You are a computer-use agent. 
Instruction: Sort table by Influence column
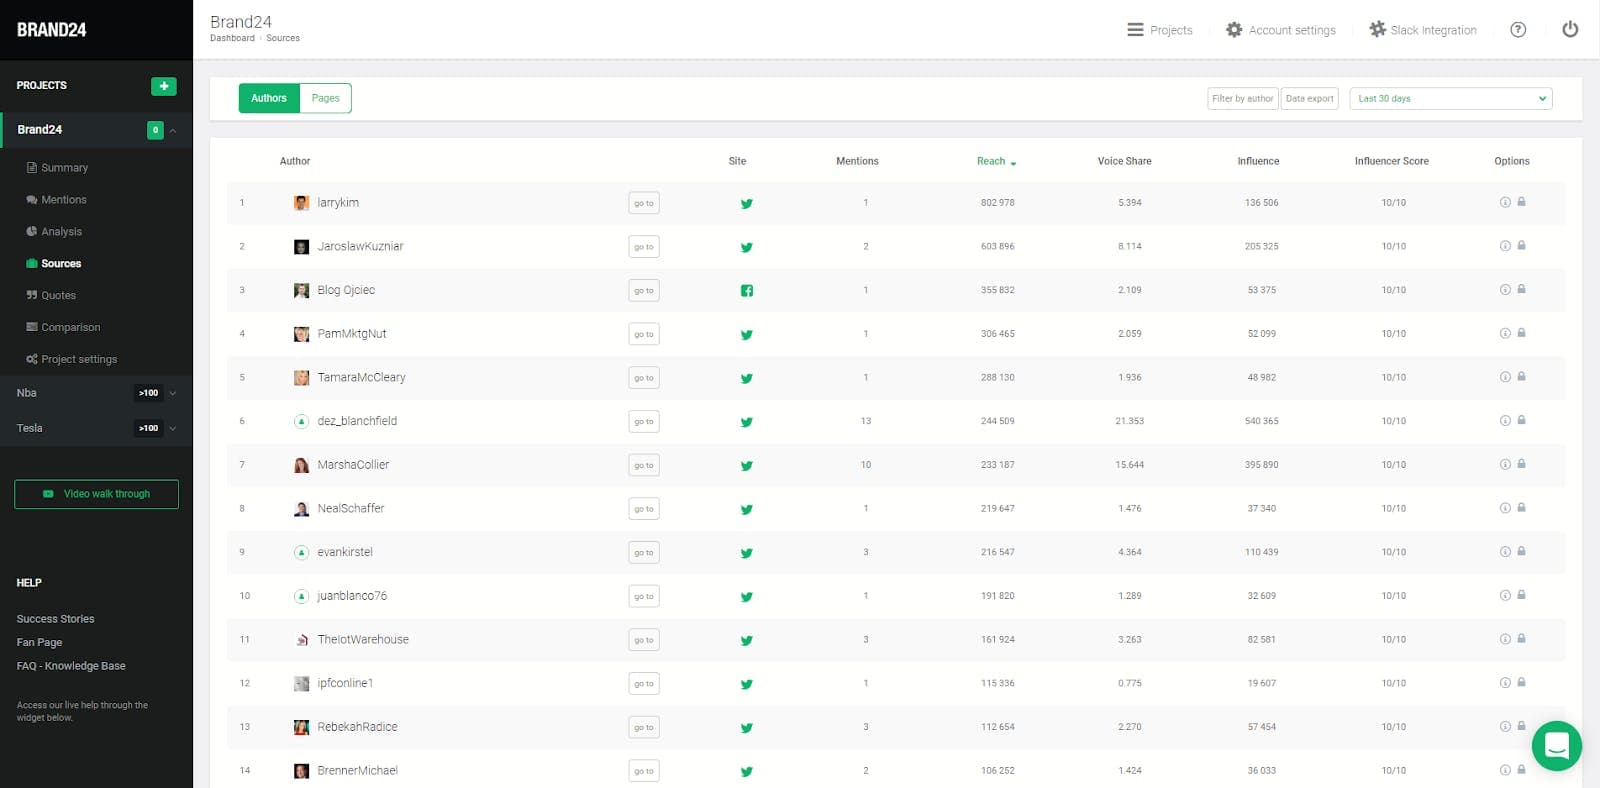pos(1258,161)
